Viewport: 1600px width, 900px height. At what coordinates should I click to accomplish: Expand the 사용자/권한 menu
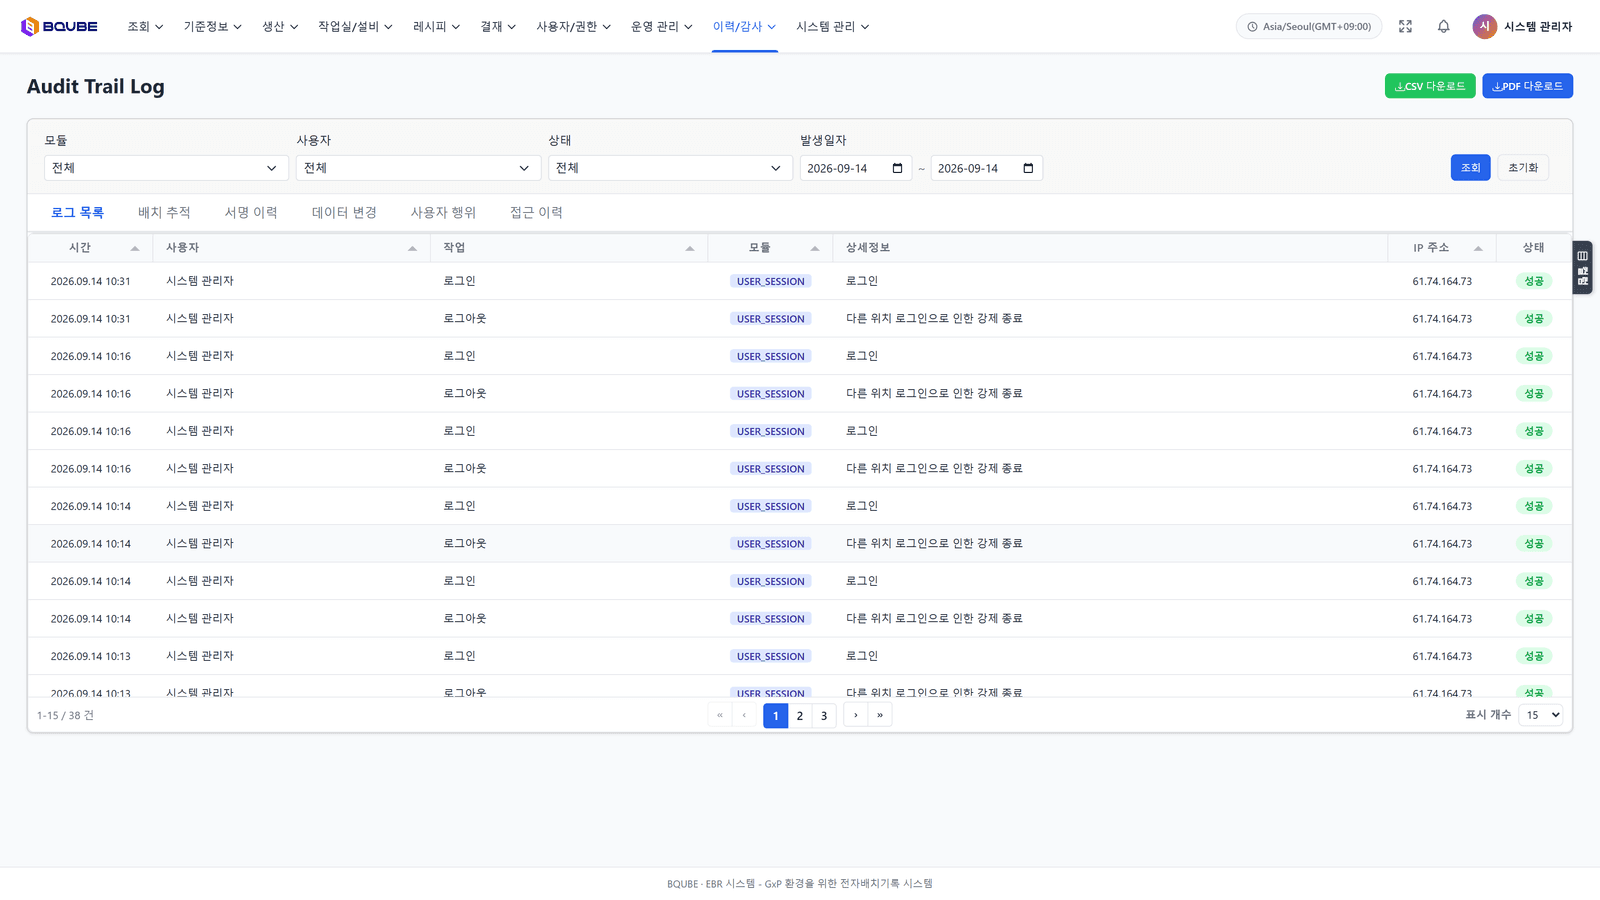(x=573, y=27)
